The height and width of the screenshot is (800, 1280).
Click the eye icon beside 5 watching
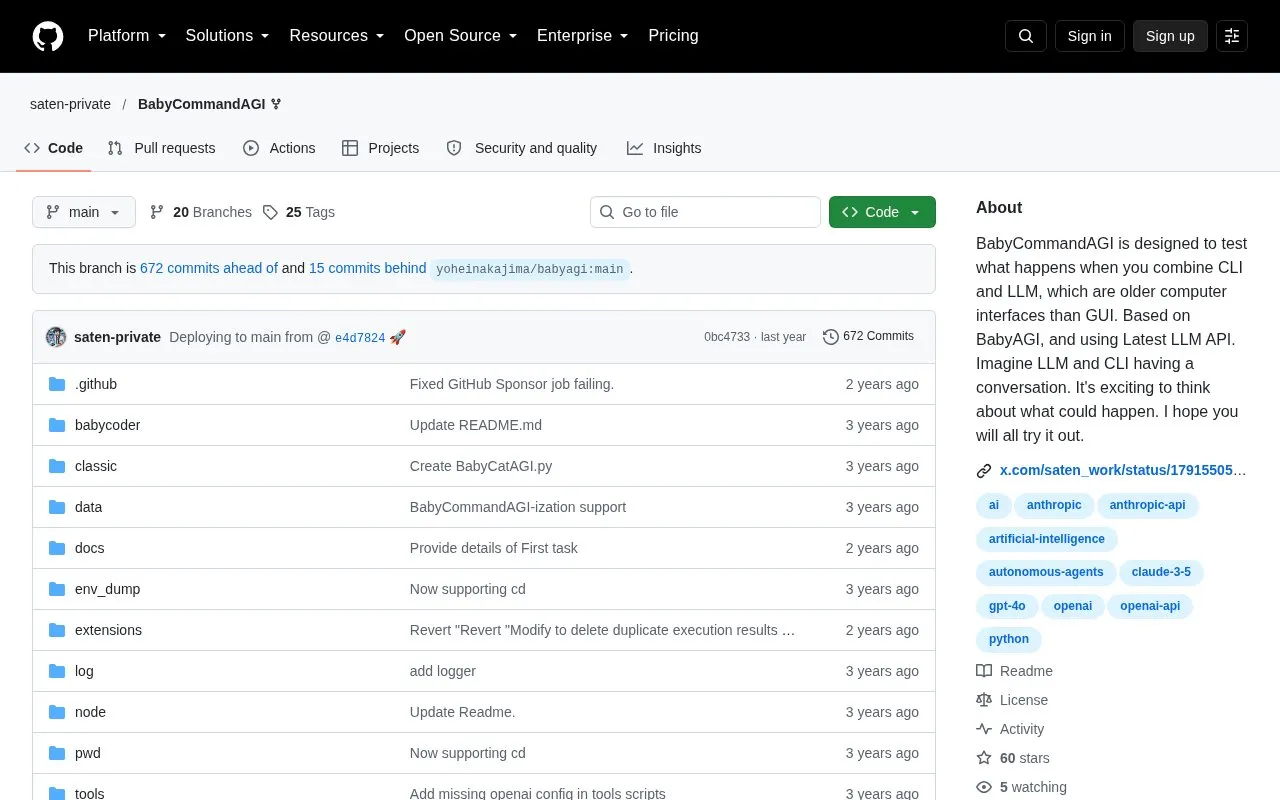984,787
